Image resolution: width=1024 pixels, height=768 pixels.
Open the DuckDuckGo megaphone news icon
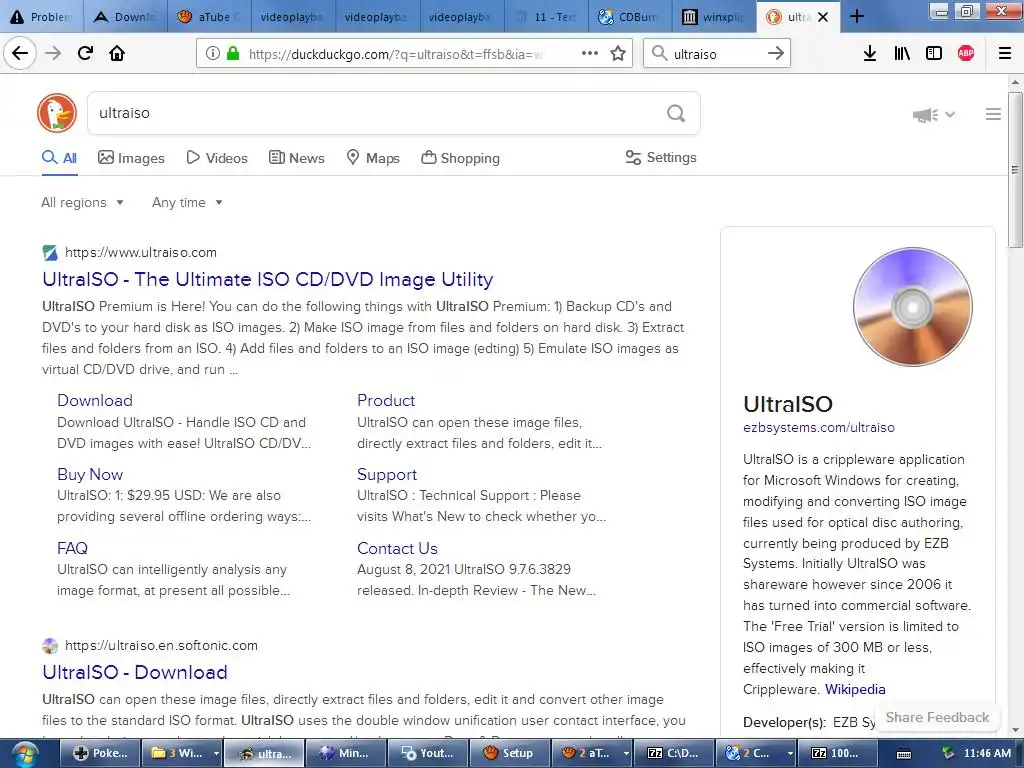pos(925,115)
